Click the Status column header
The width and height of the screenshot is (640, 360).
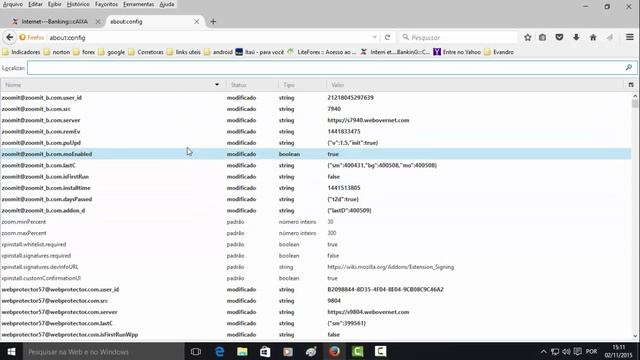click(x=252, y=85)
